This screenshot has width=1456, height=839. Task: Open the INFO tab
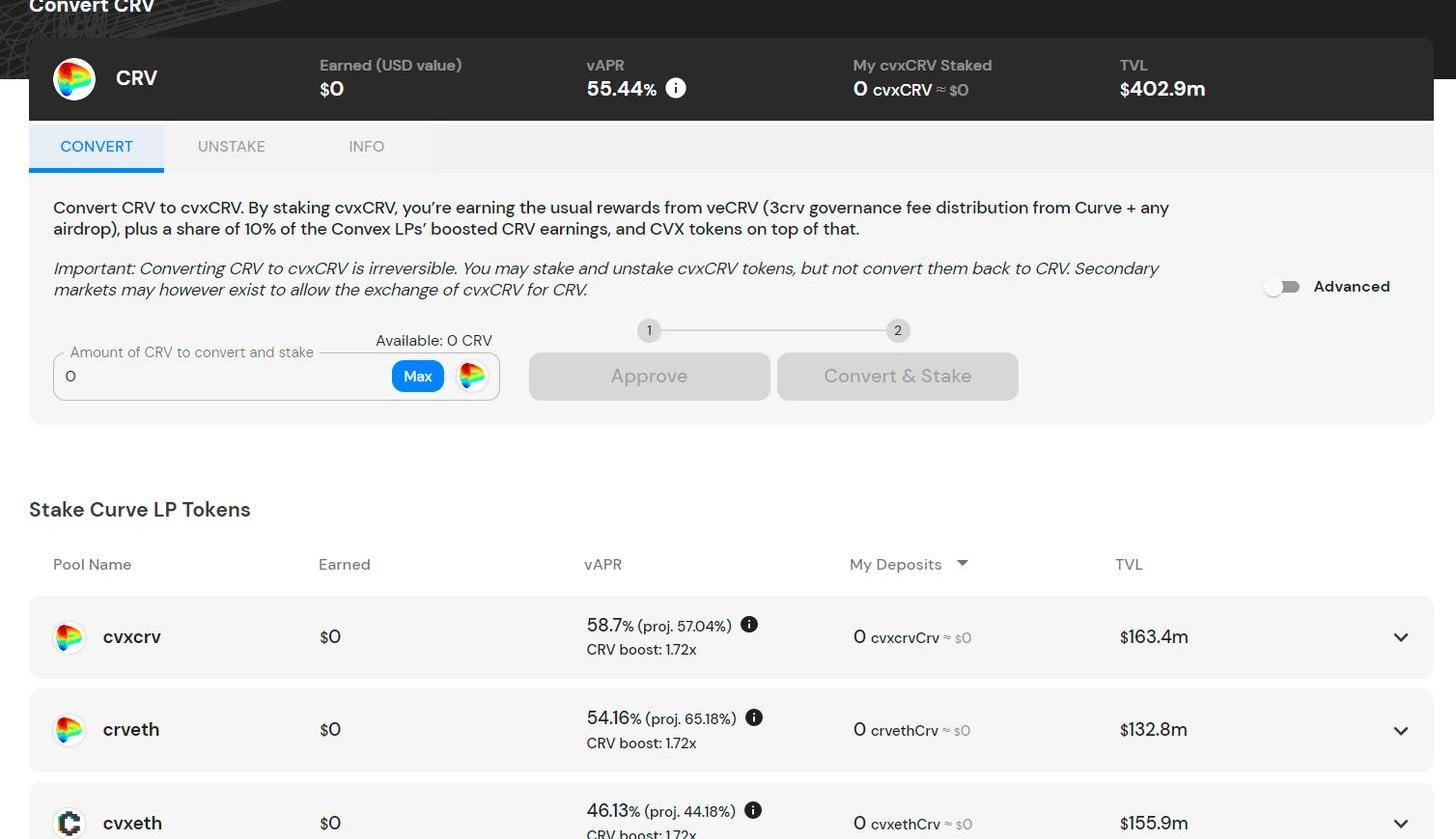366,146
